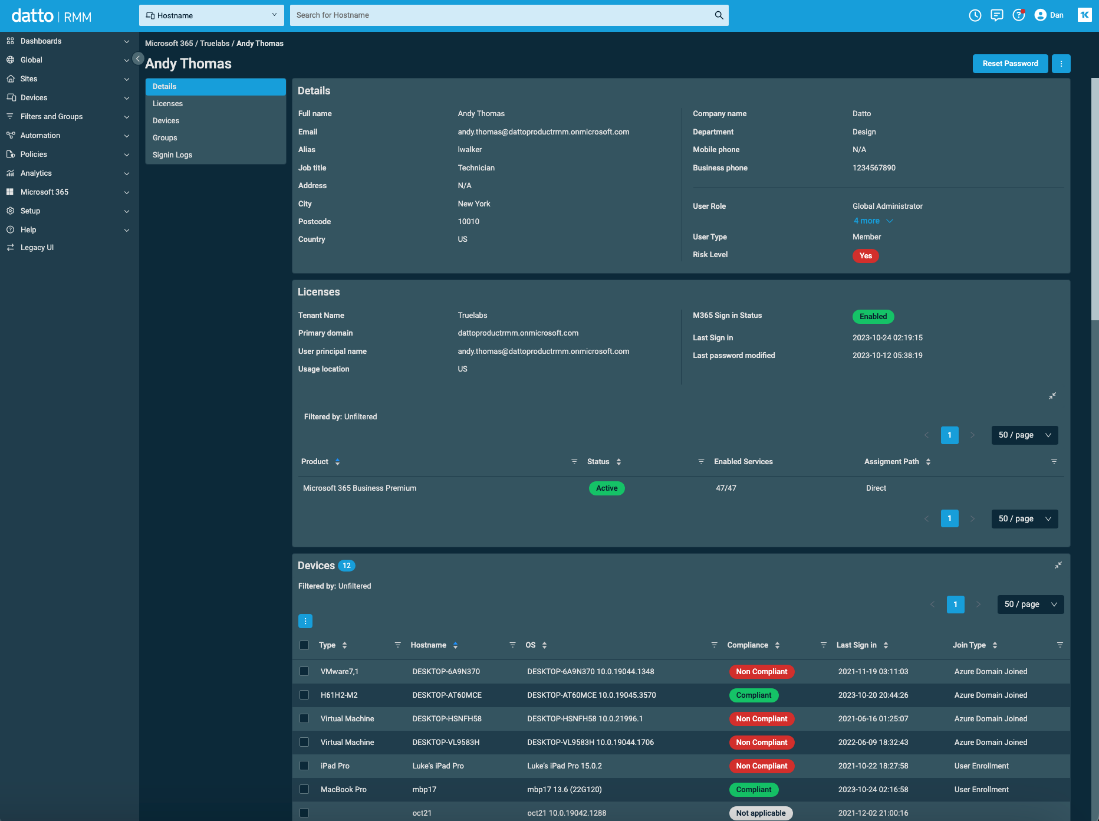
Task: Click the Policies sidebar icon
Action: (10, 154)
